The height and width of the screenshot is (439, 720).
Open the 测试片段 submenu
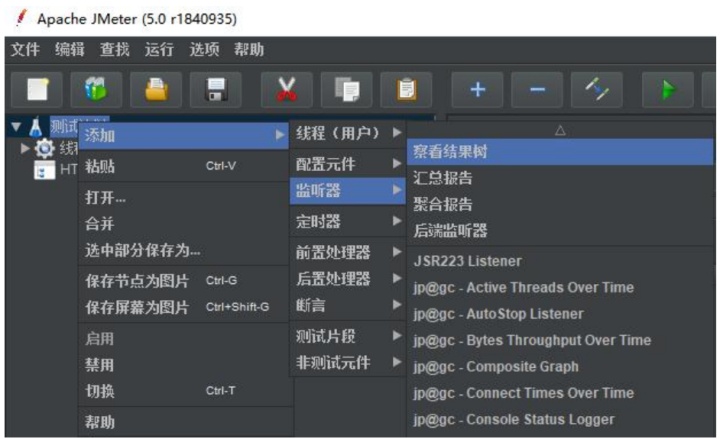(x=348, y=336)
